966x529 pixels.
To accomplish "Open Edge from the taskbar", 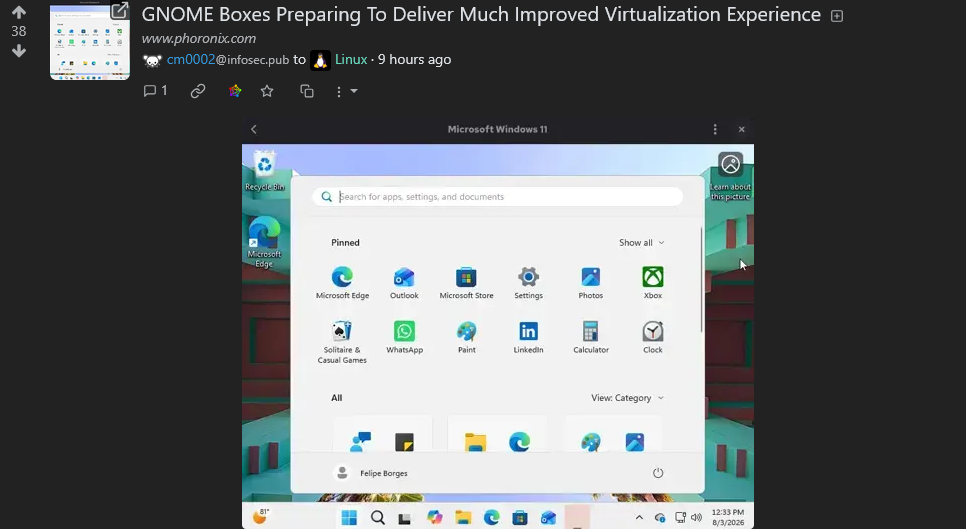I will pyautogui.click(x=492, y=517).
